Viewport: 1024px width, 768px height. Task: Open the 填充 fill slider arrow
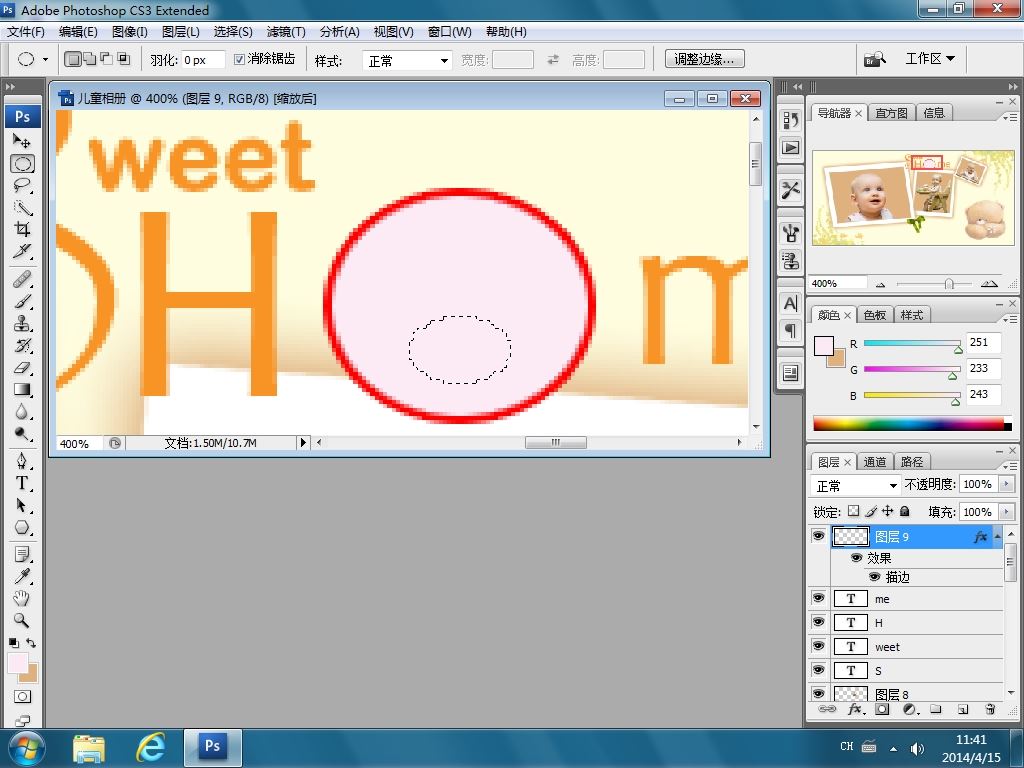tap(1007, 511)
